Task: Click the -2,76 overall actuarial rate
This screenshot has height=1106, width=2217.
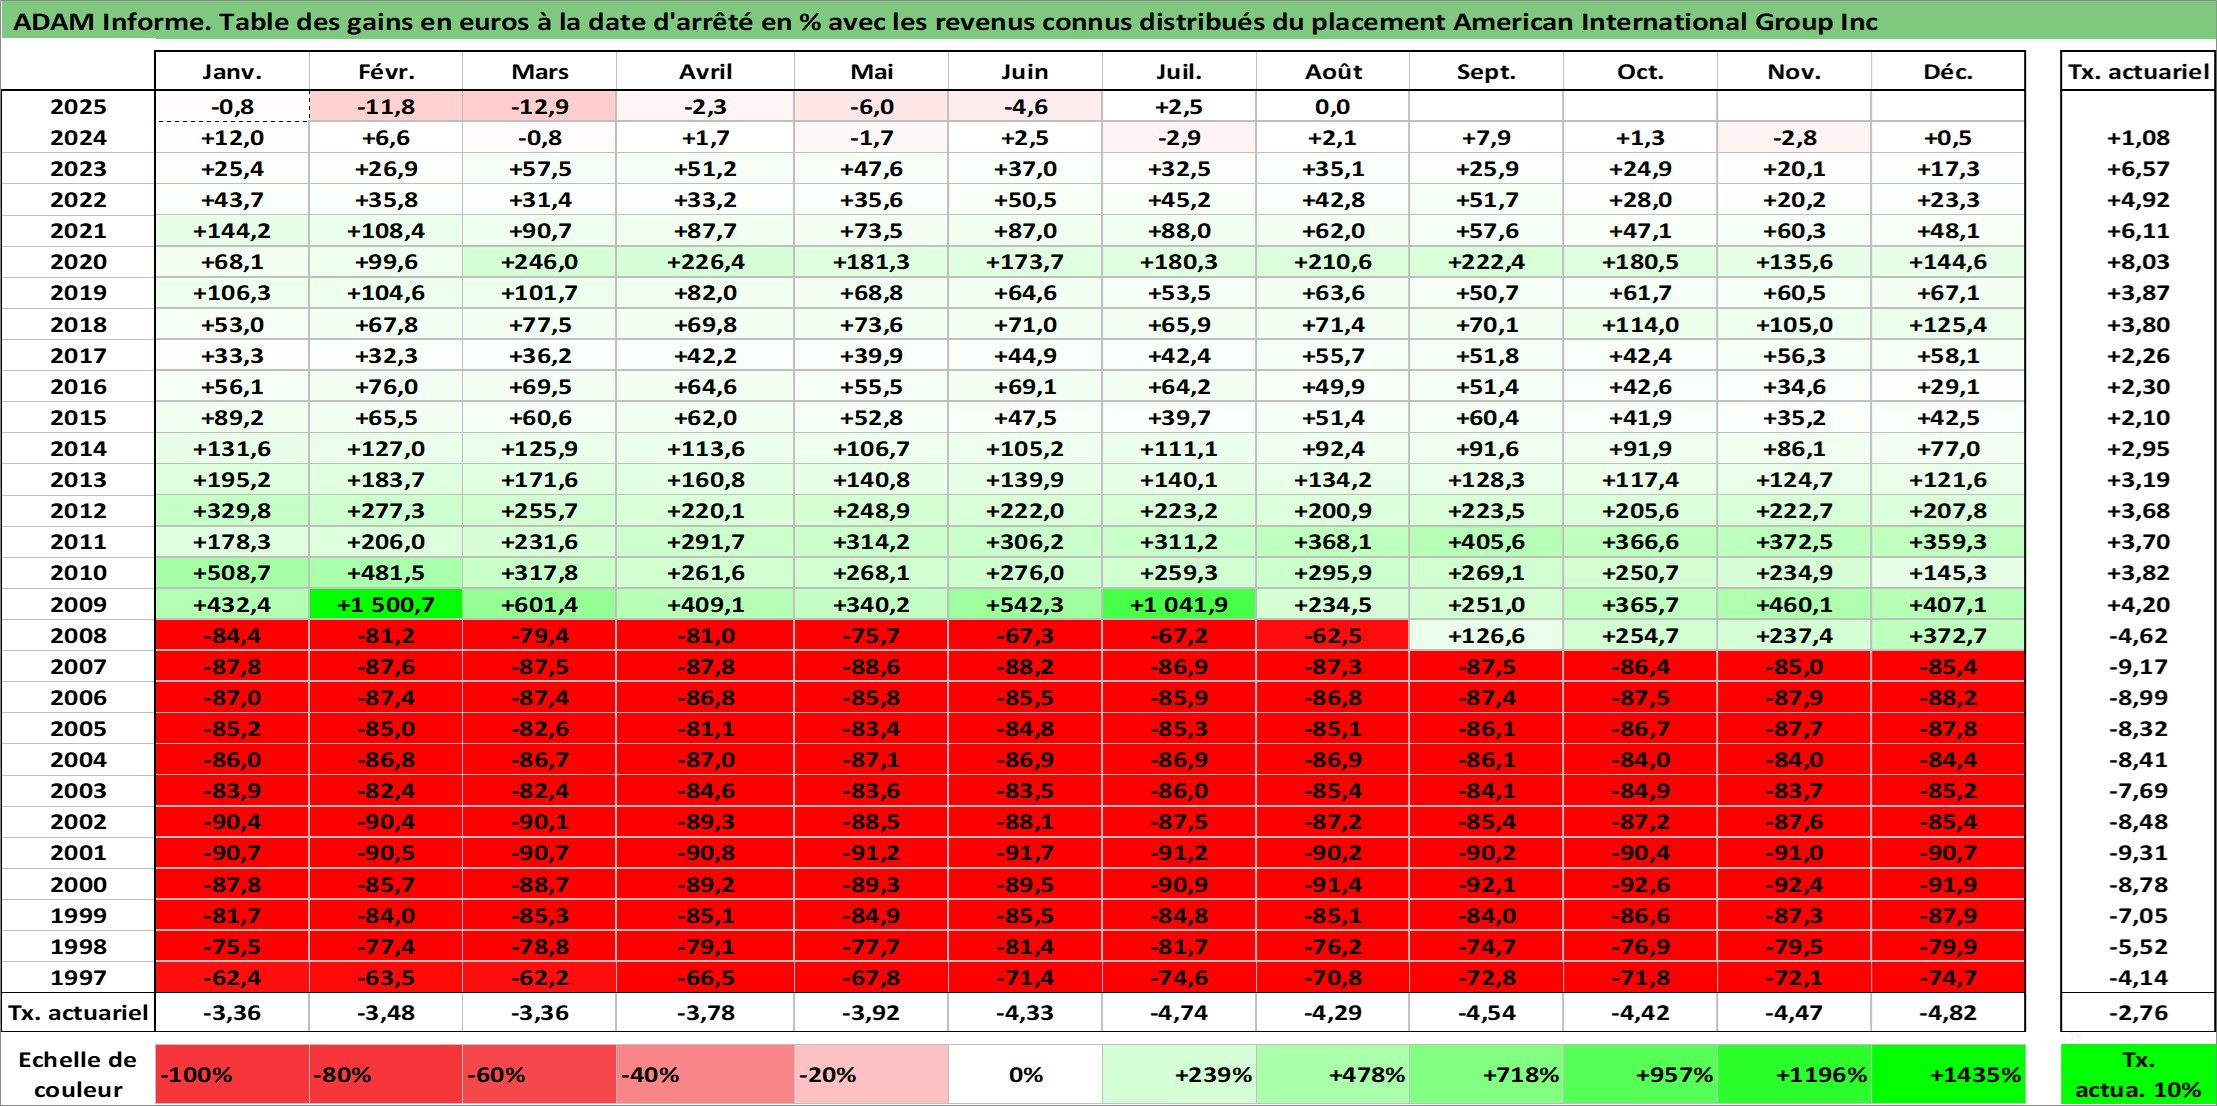Action: point(2138,1012)
